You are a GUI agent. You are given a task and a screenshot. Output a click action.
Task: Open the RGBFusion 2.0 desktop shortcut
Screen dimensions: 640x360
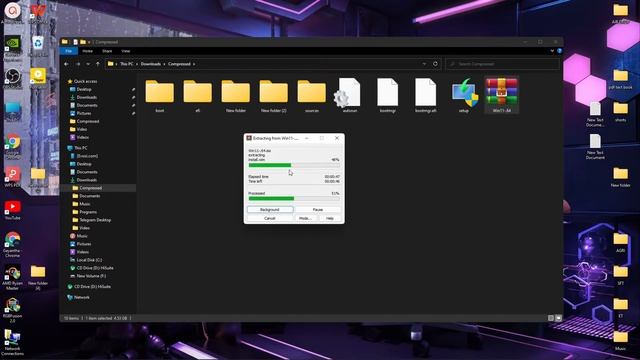pyautogui.click(x=13, y=305)
